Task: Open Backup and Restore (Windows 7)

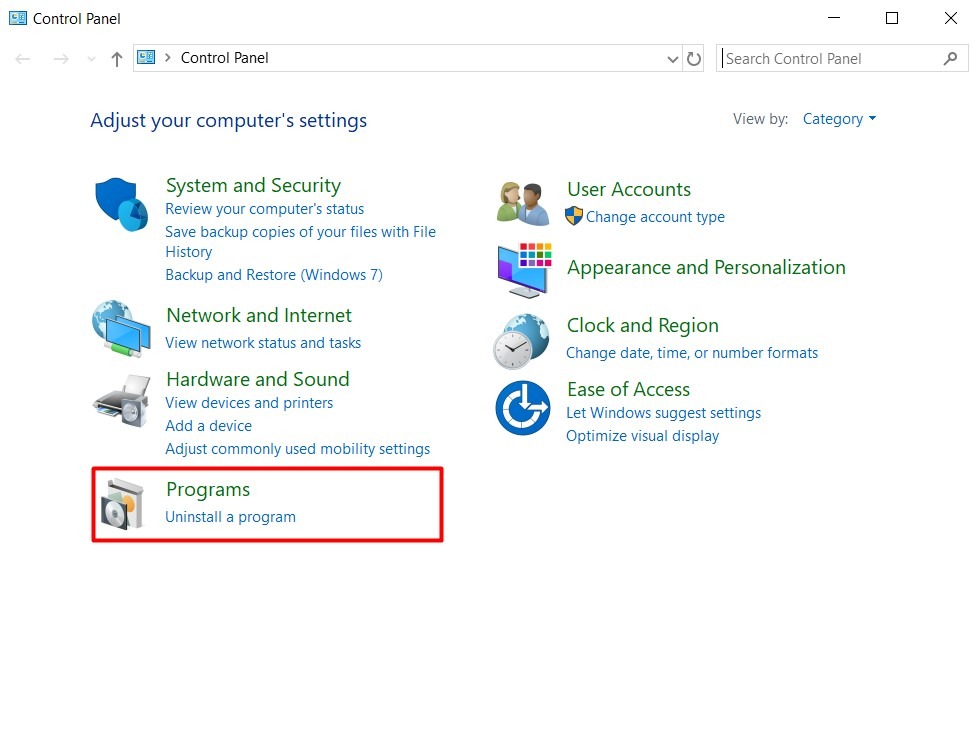Action: pos(274,275)
